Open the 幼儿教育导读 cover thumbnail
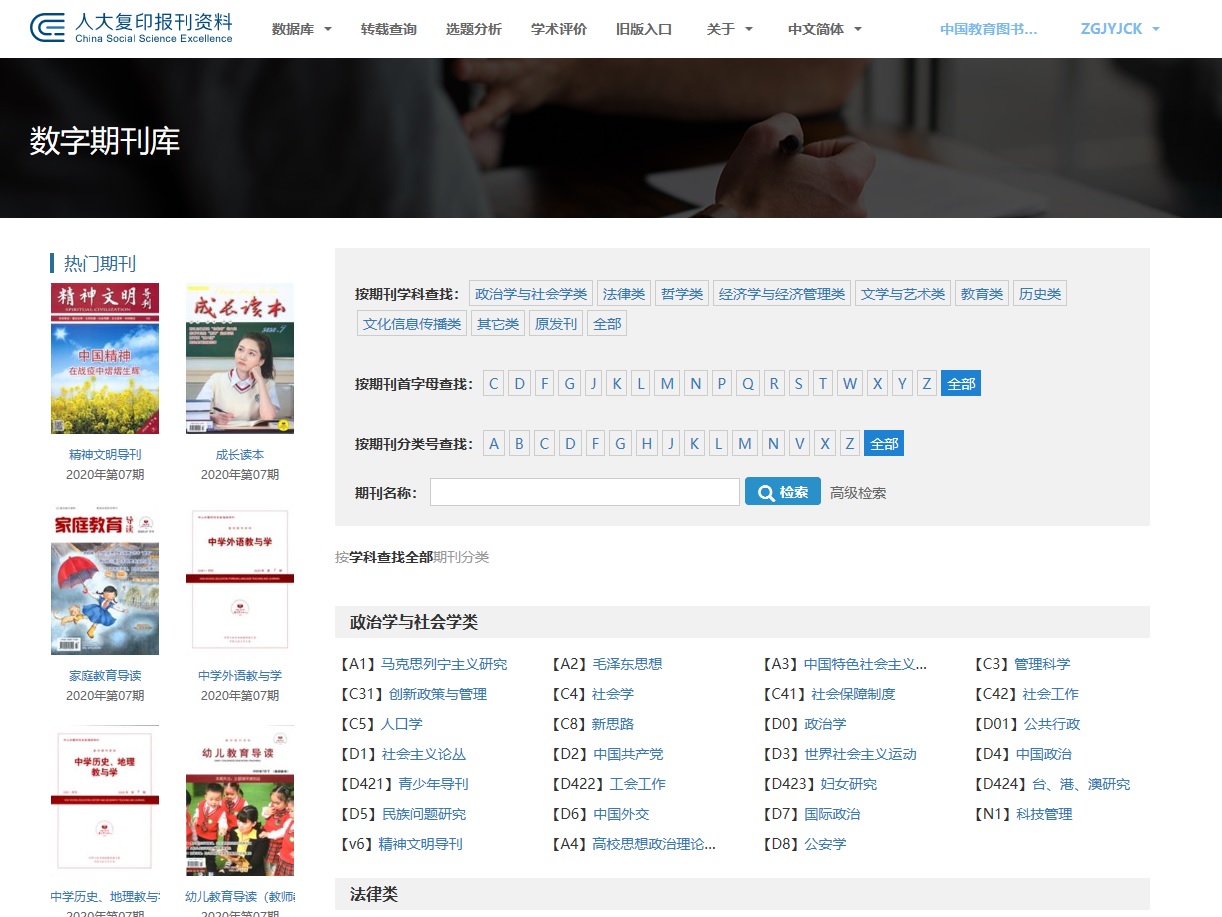Image resolution: width=1222 pixels, height=917 pixels. (240, 802)
